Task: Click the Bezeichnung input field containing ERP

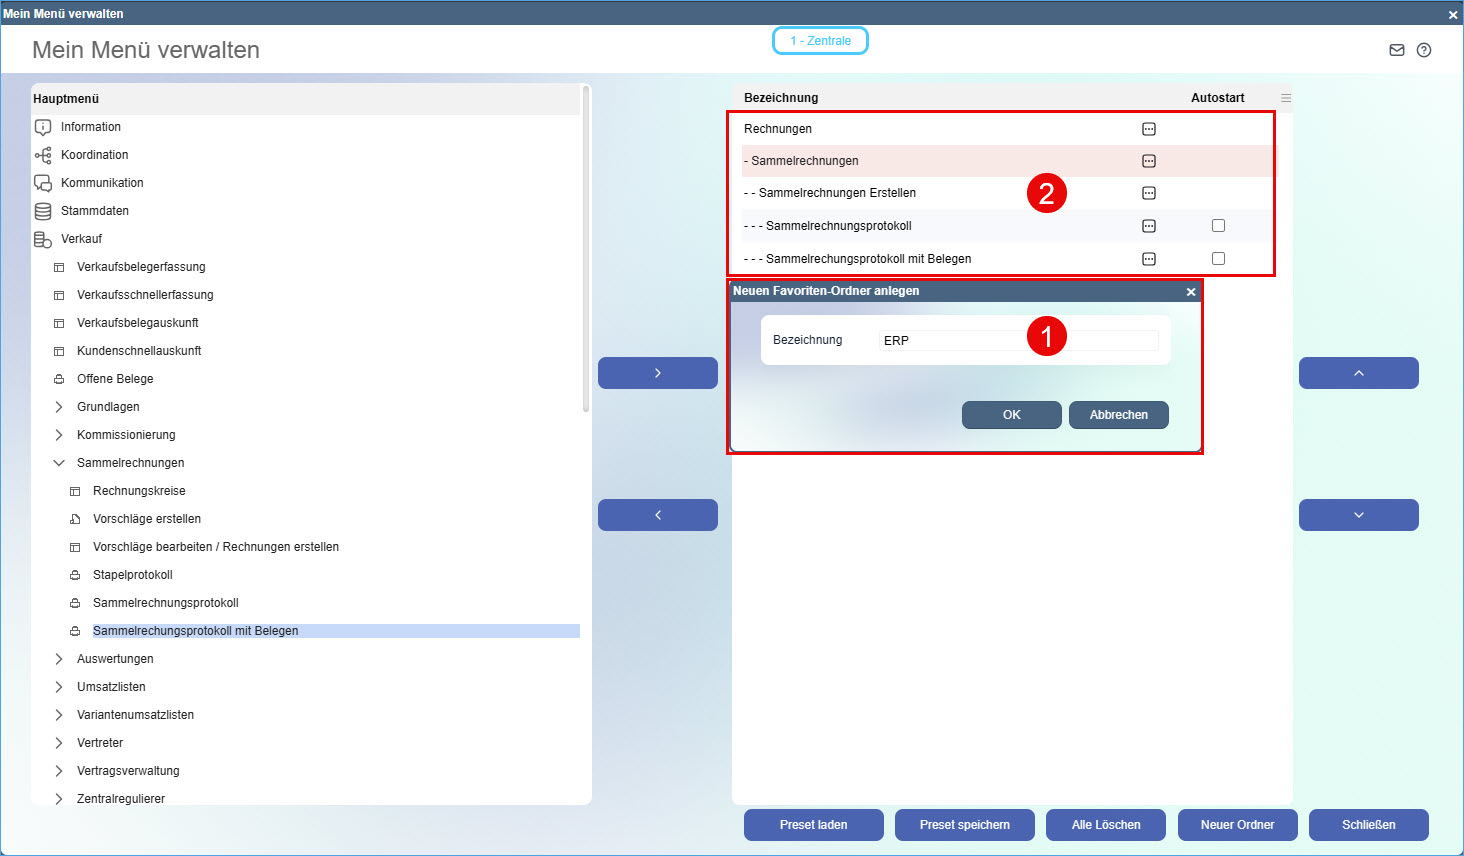Action: pyautogui.click(x=1018, y=341)
